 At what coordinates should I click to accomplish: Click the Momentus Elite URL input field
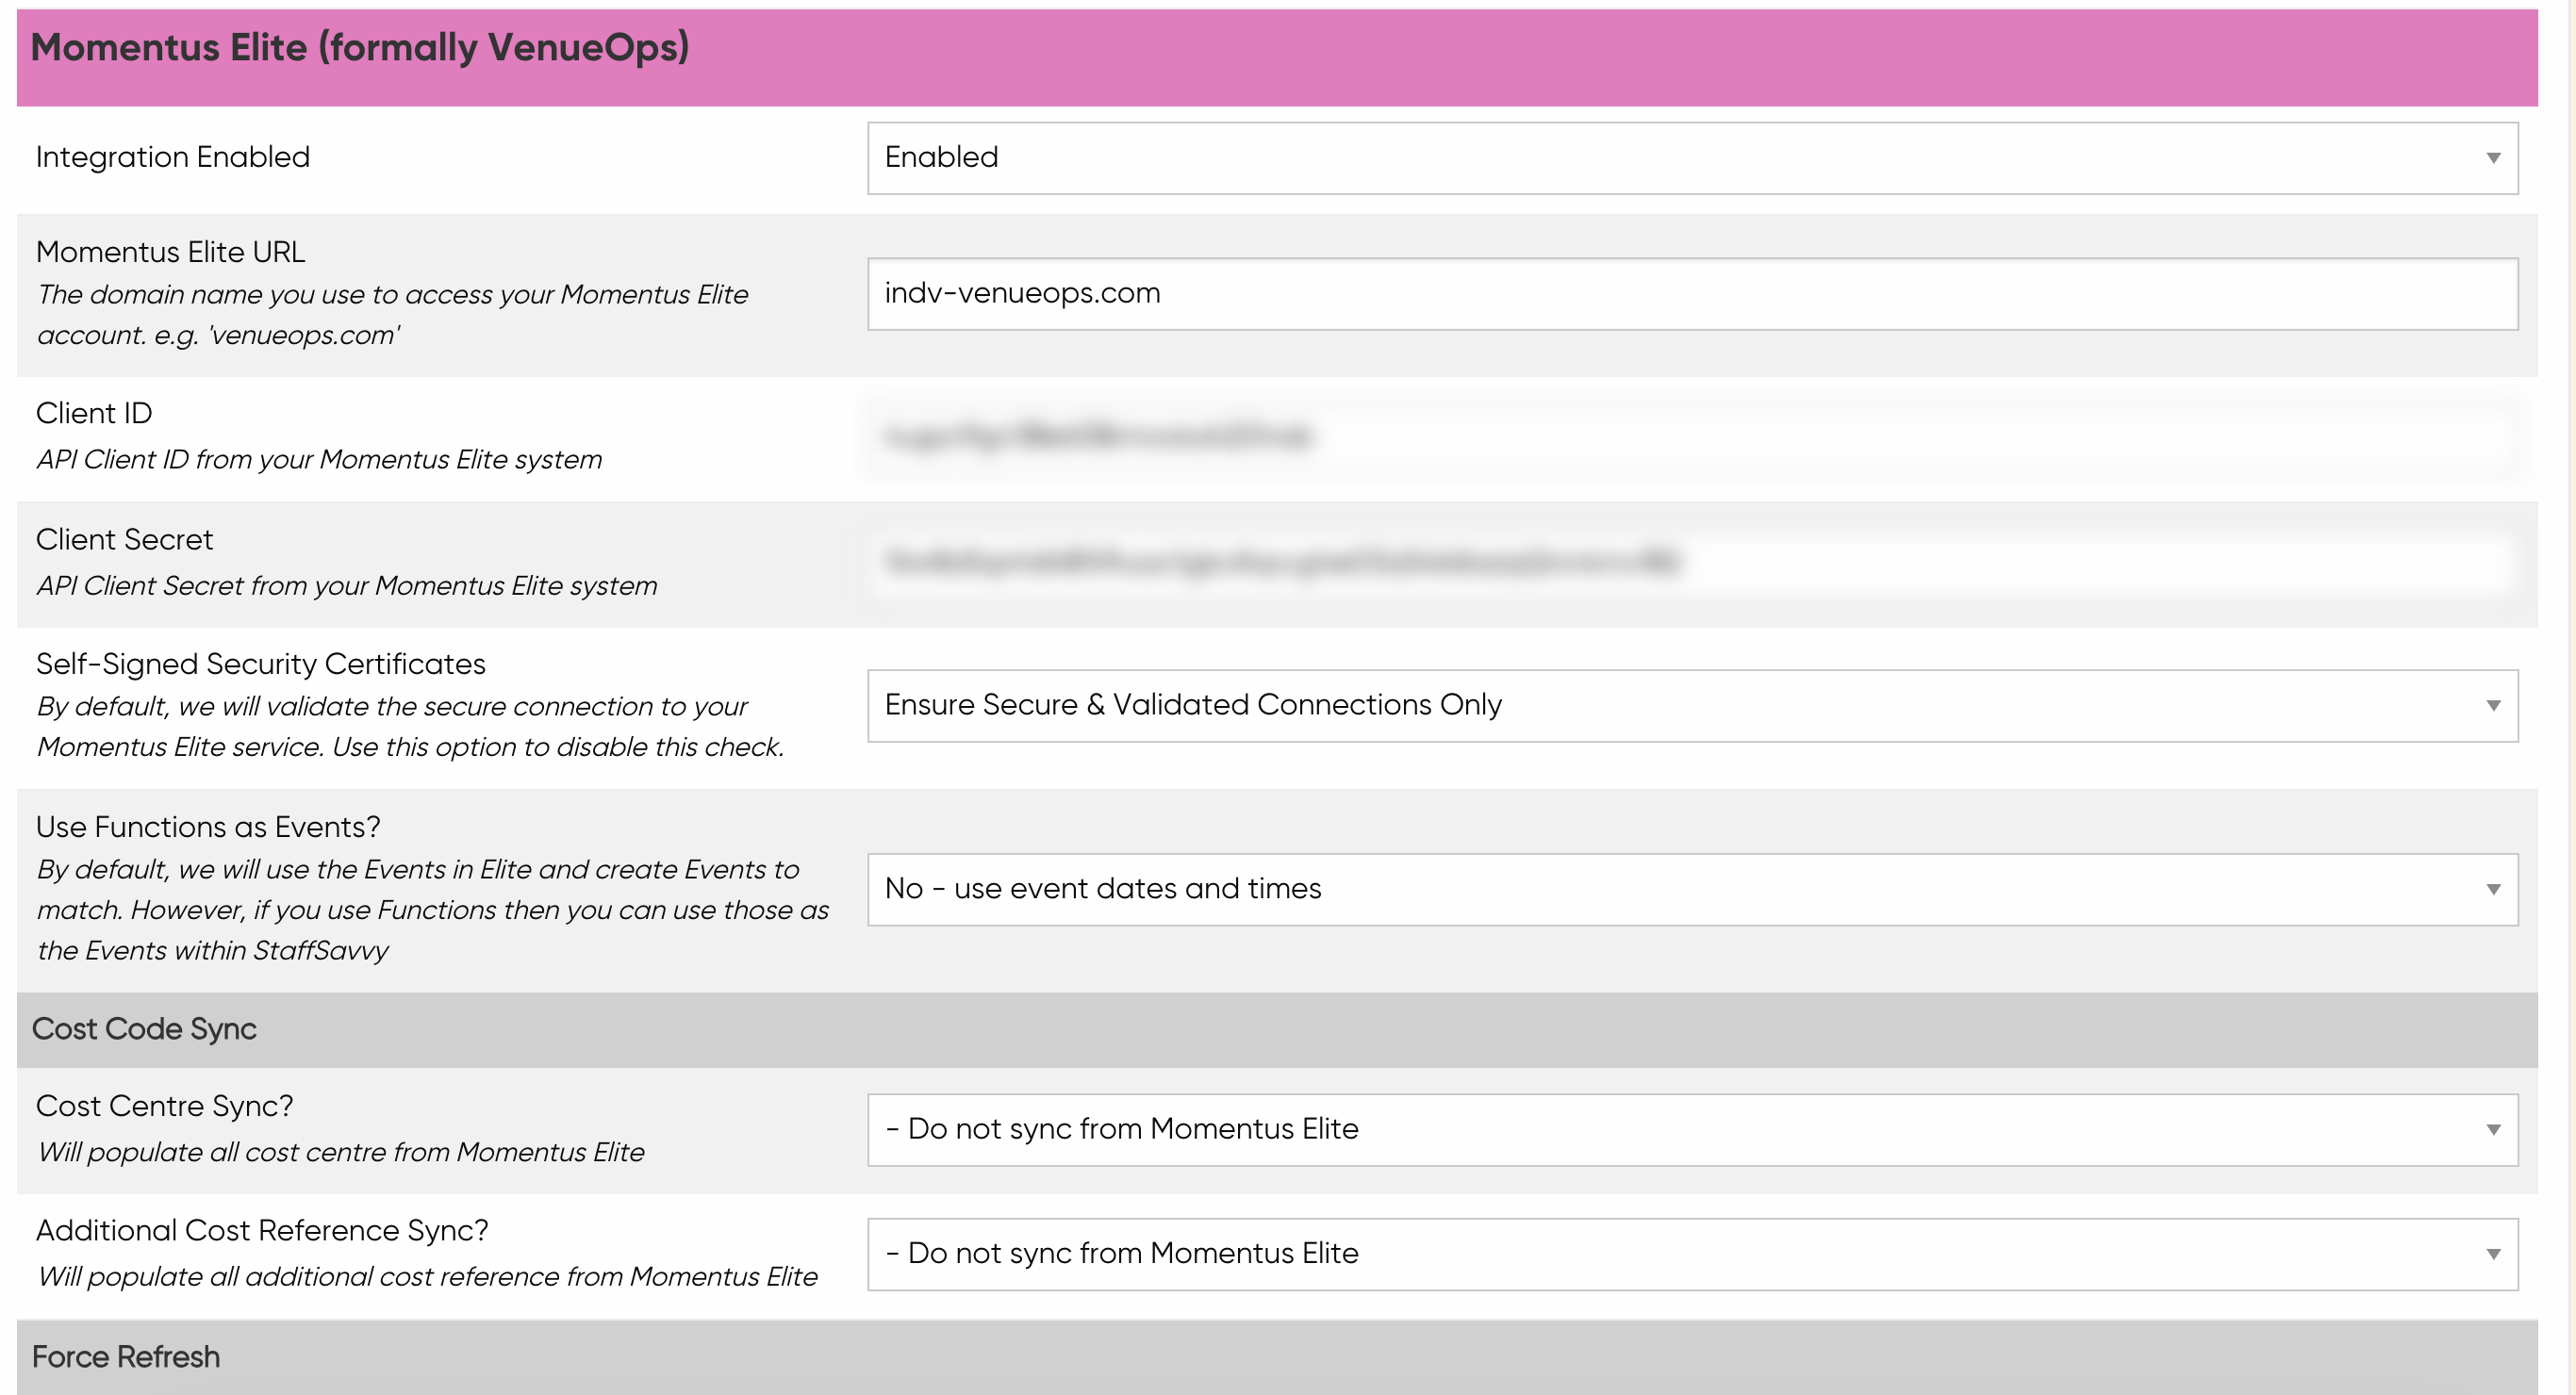point(1692,294)
